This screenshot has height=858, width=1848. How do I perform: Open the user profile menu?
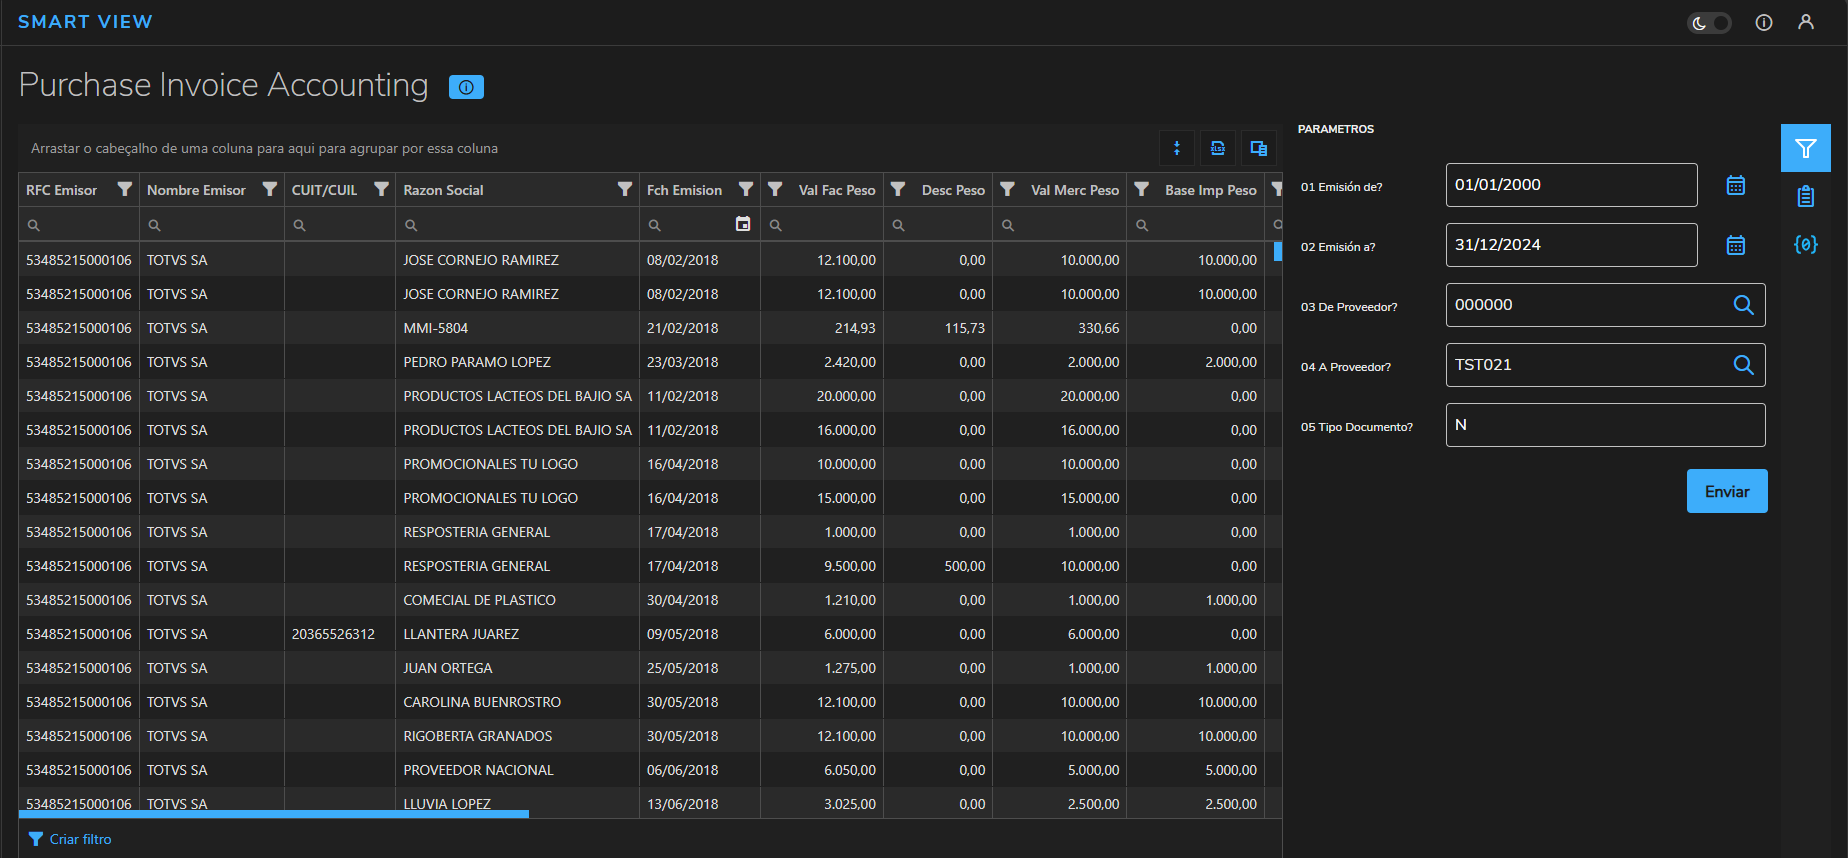tap(1805, 22)
